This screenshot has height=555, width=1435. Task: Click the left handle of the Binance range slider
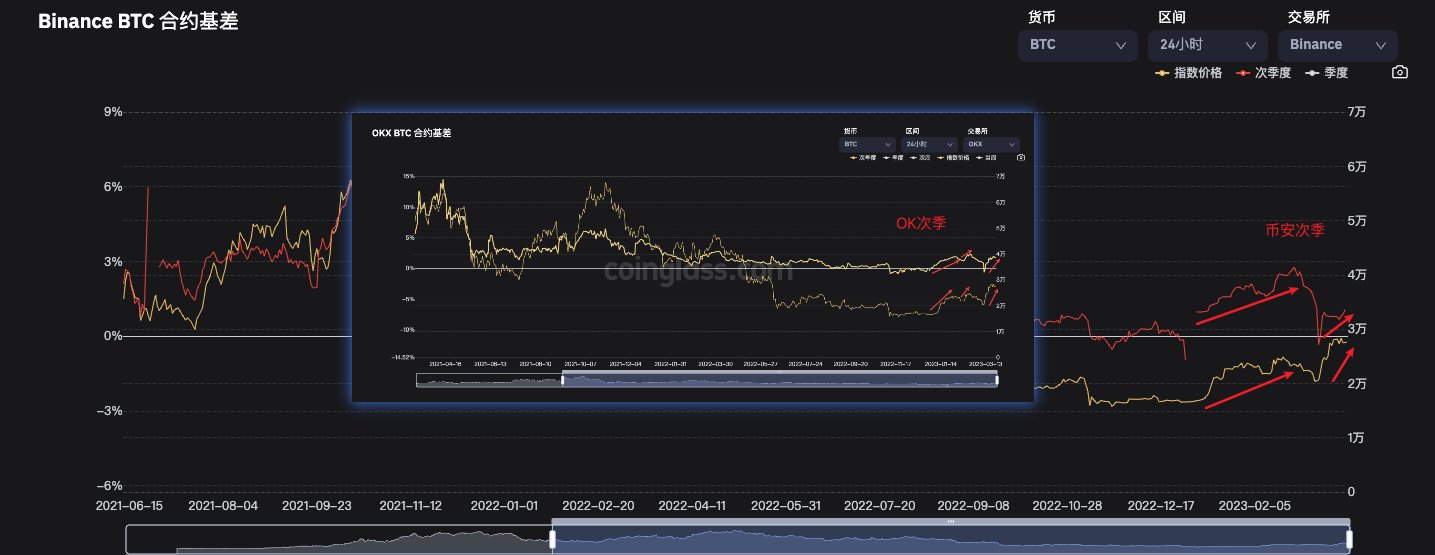[552, 539]
